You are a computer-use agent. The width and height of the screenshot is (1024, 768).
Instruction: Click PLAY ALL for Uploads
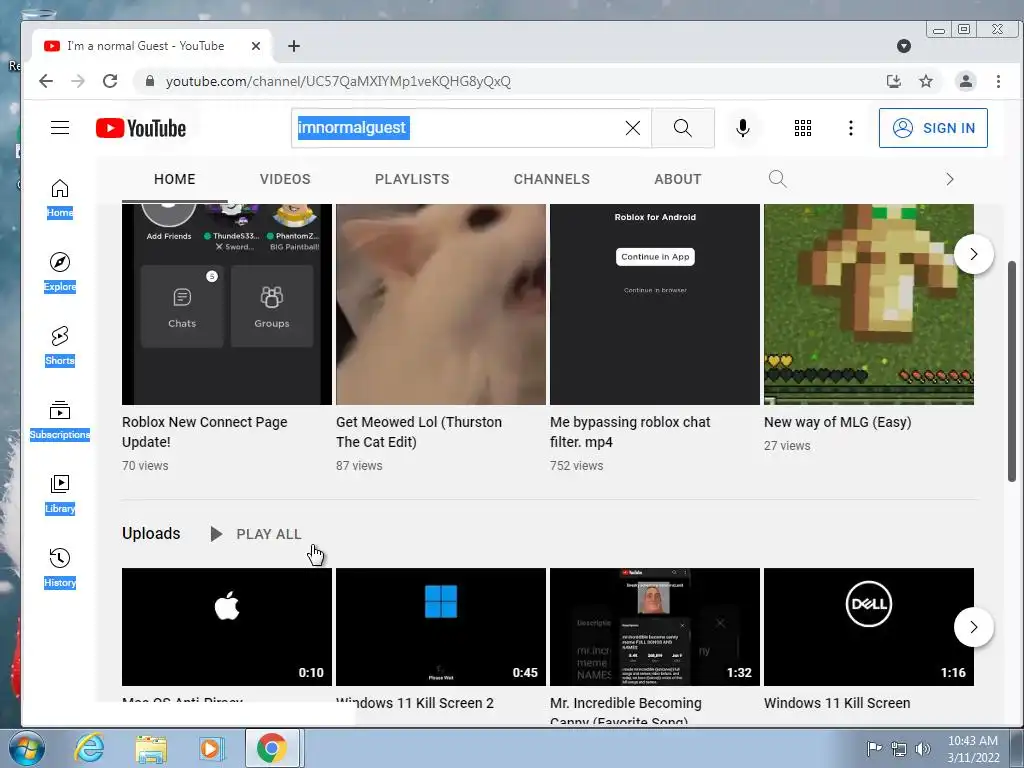[256, 534]
